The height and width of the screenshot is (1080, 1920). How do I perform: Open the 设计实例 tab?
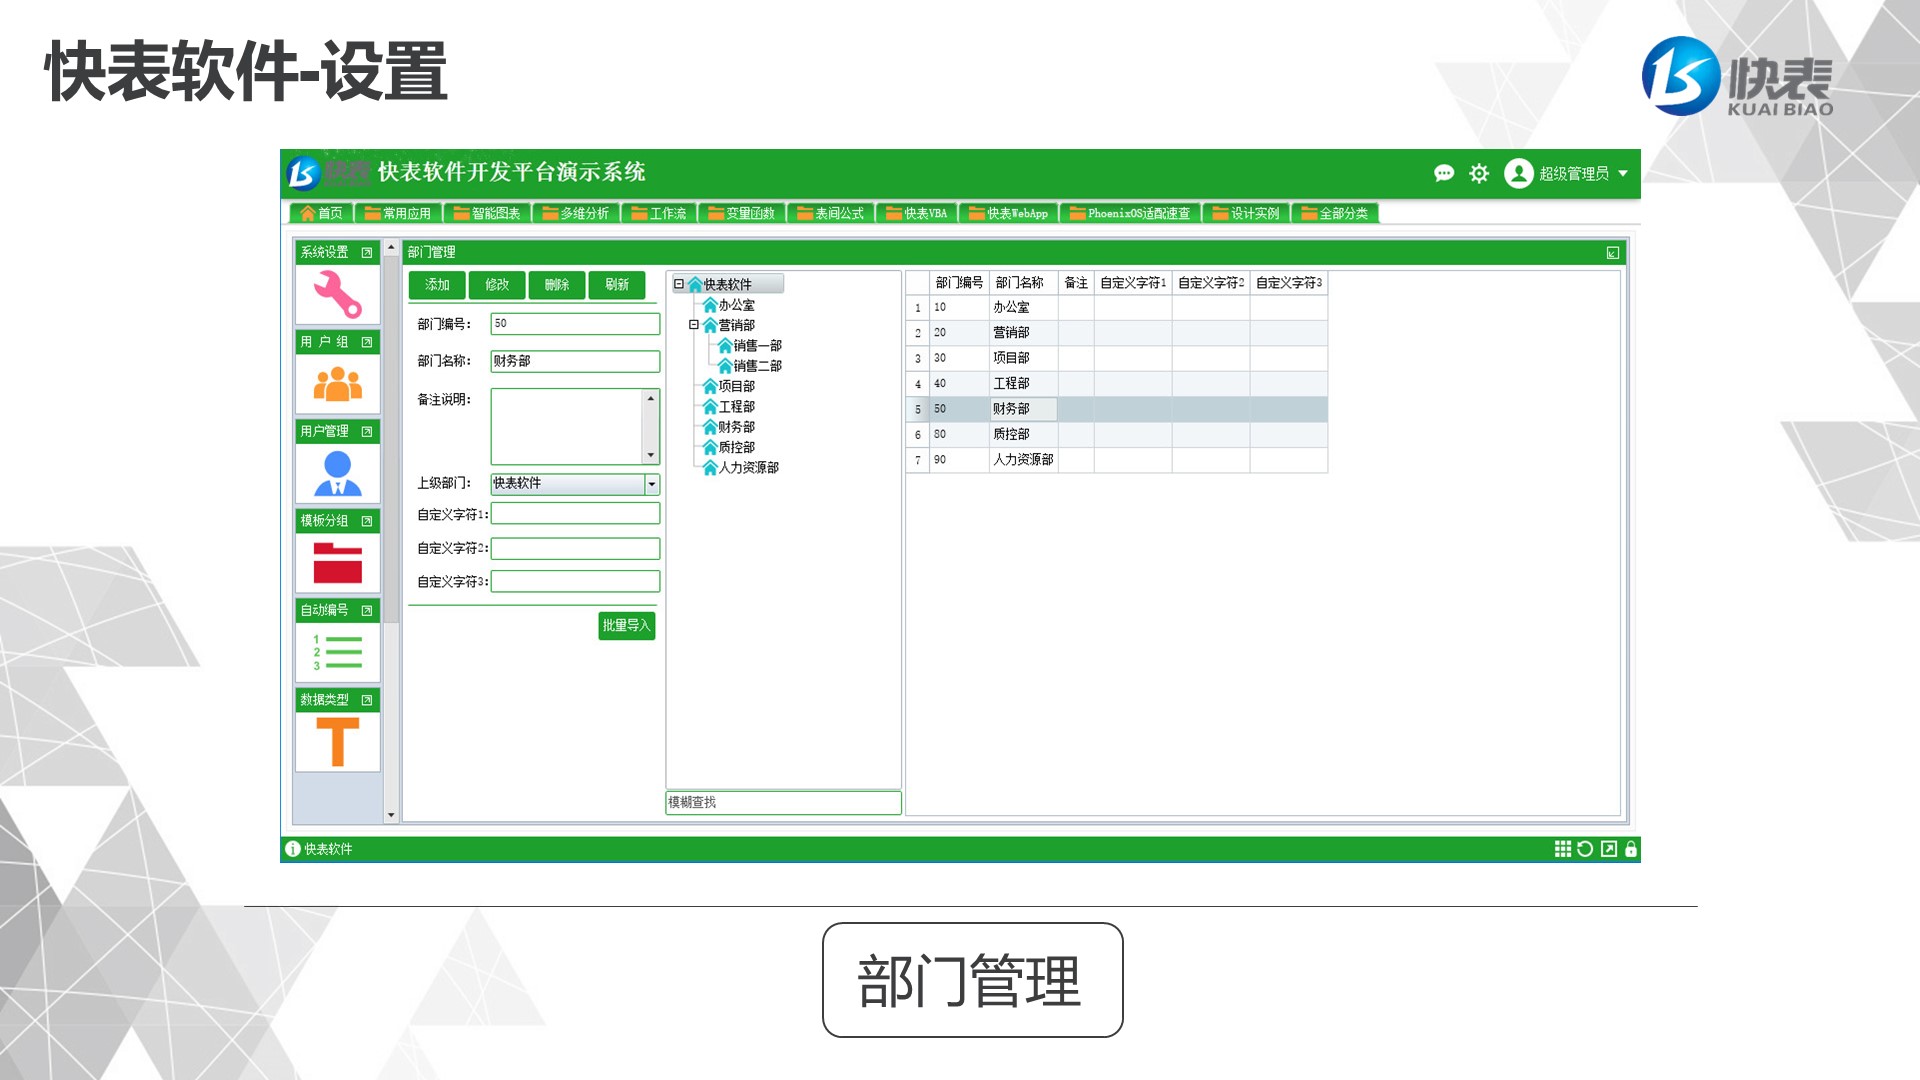1245,213
